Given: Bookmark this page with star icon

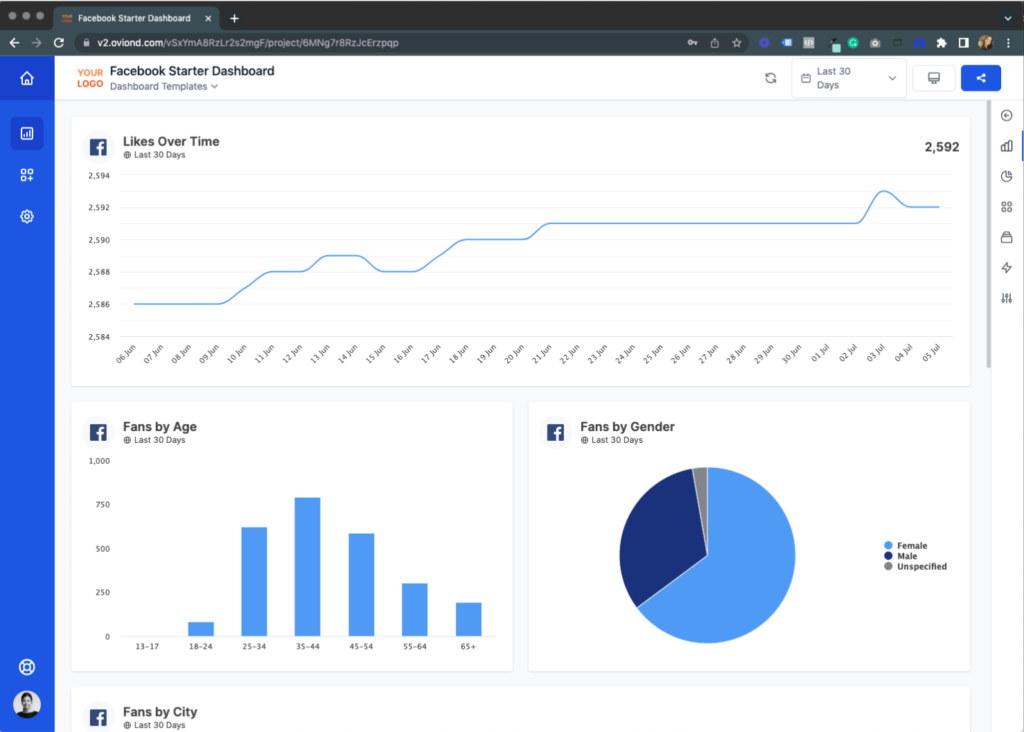Looking at the screenshot, I should [737, 43].
